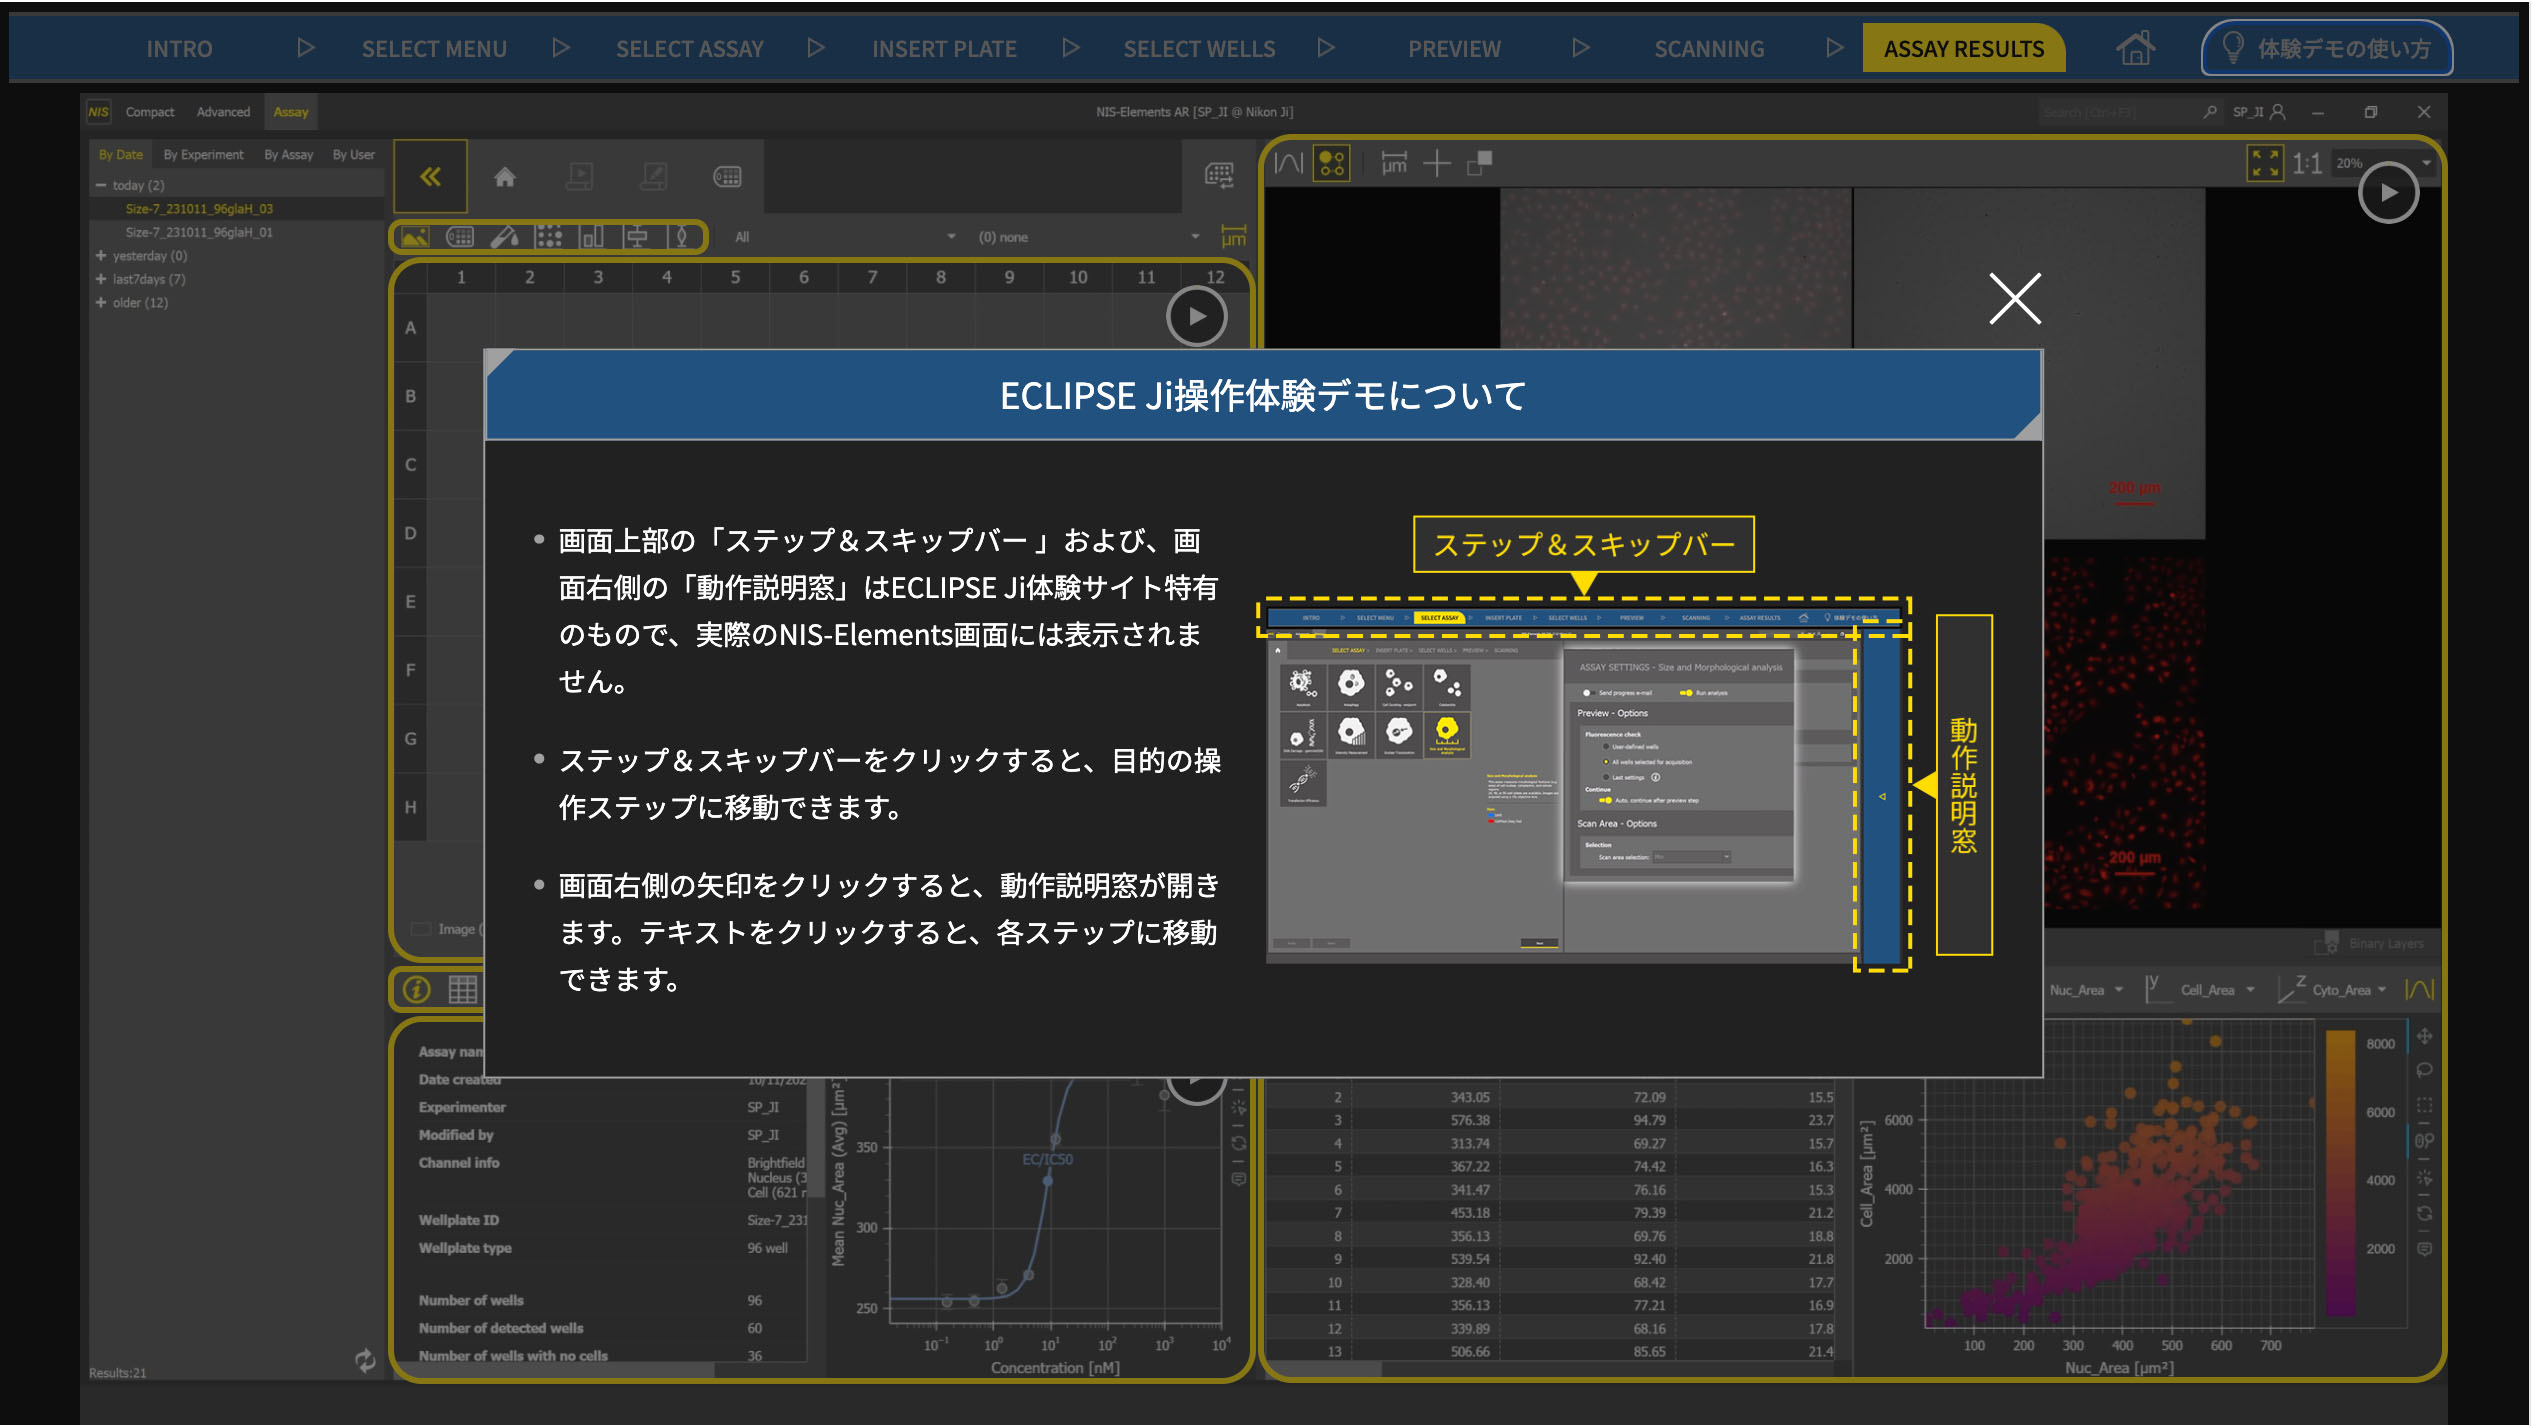The image size is (2532, 1426).
Task: Select the test tube labeling icon
Action: (x=505, y=237)
